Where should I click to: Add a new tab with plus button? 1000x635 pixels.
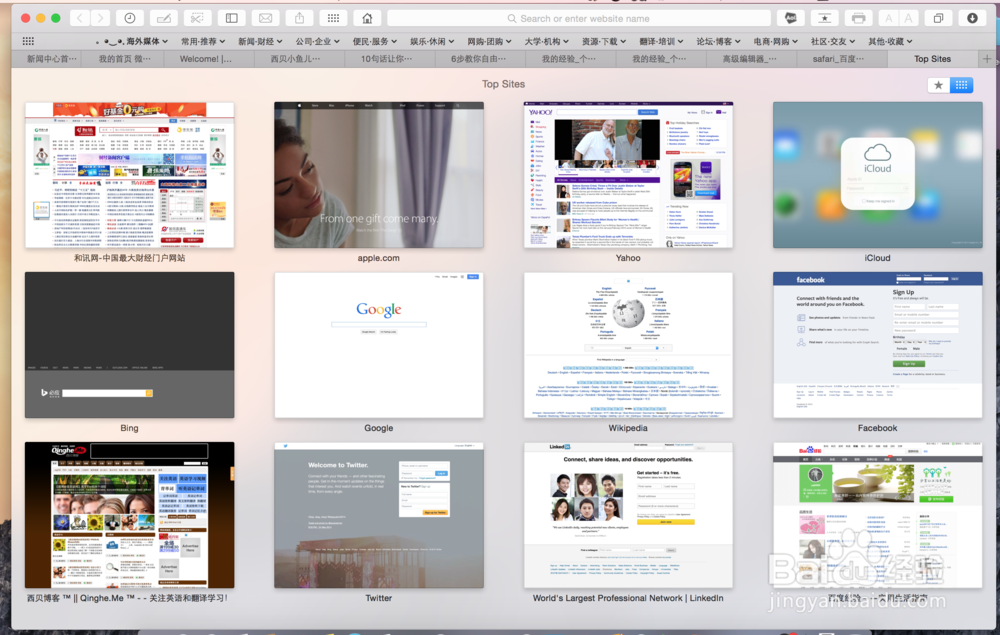(987, 59)
